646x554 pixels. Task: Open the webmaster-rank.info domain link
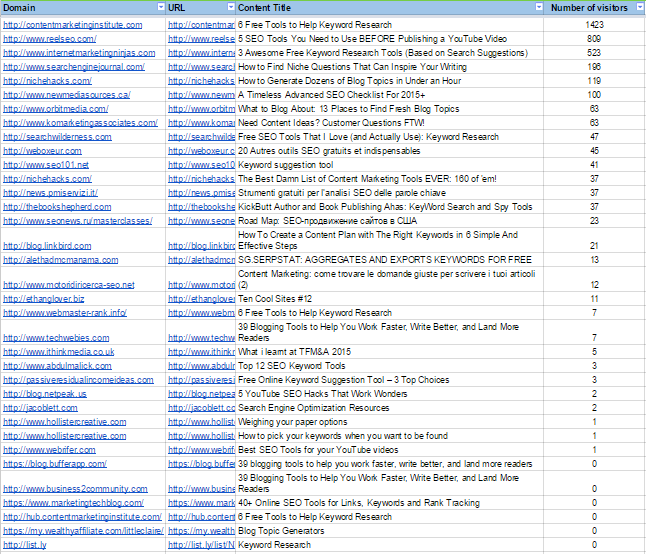click(65, 313)
